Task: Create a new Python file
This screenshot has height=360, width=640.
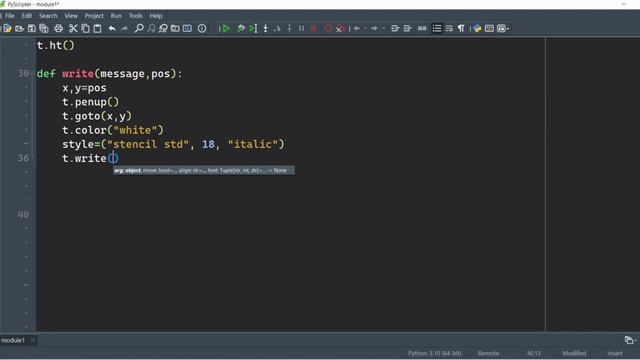Action: pos(7,29)
